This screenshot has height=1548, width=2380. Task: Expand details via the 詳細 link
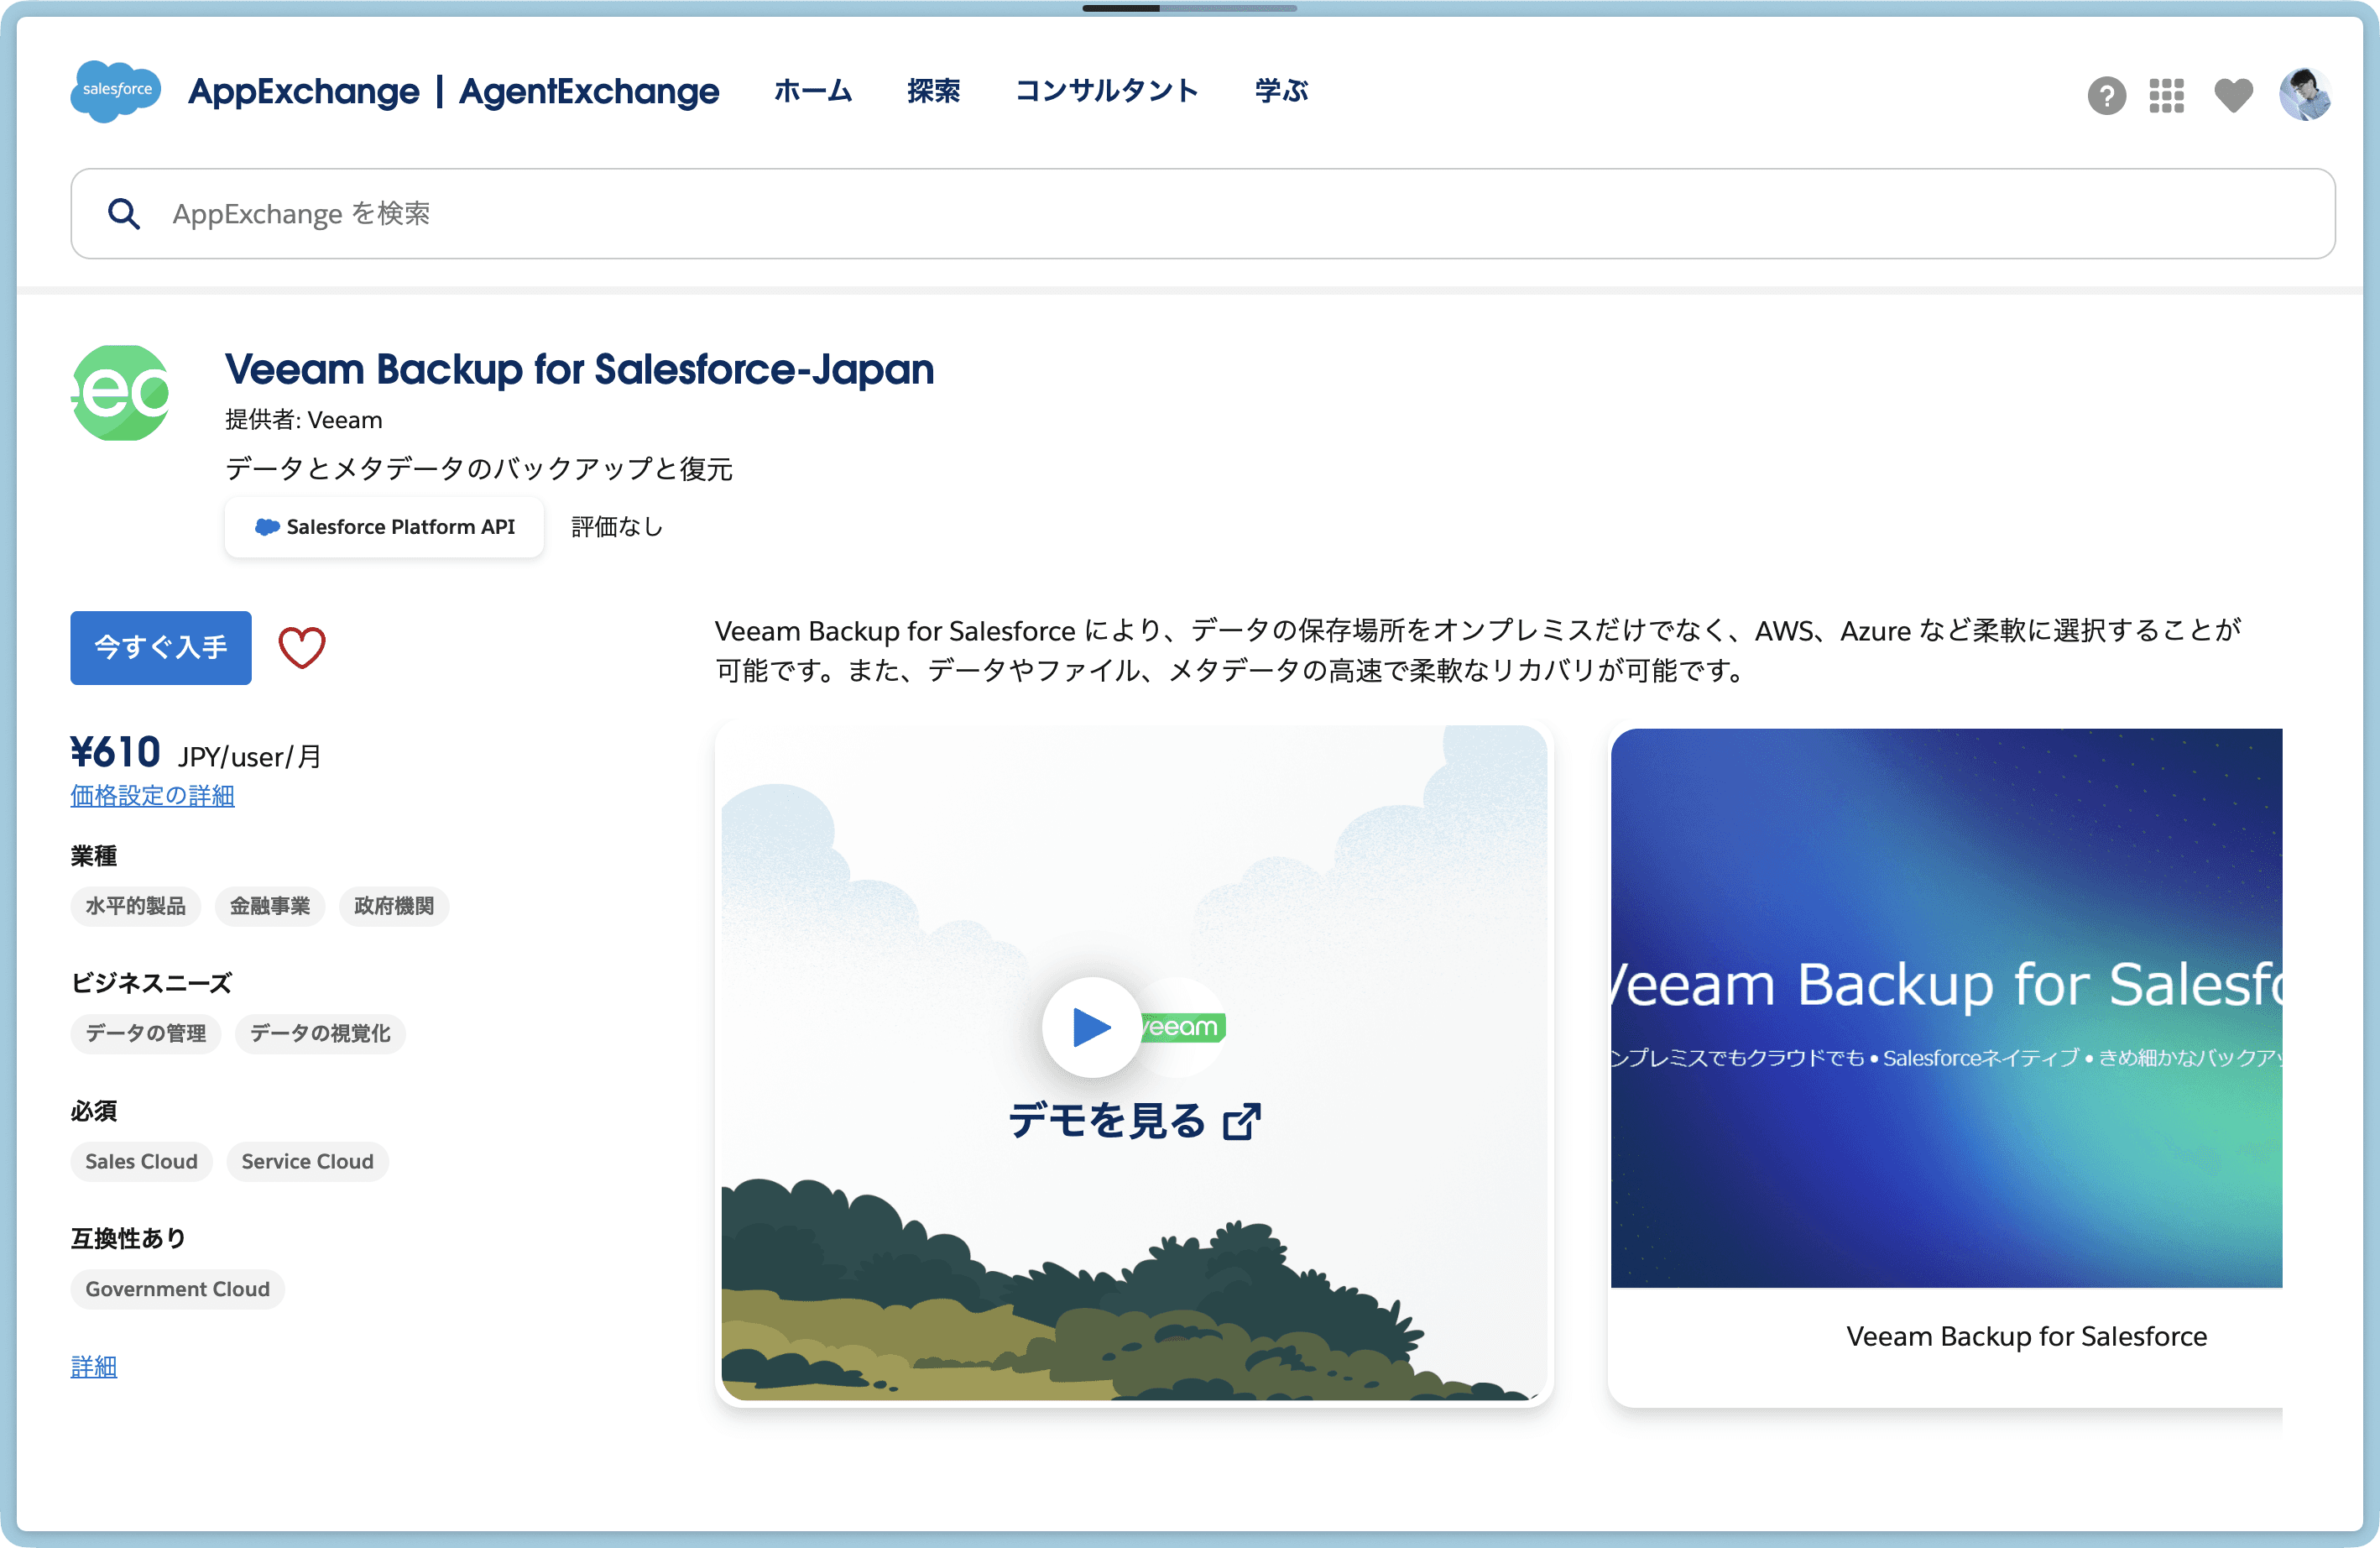click(x=94, y=1366)
